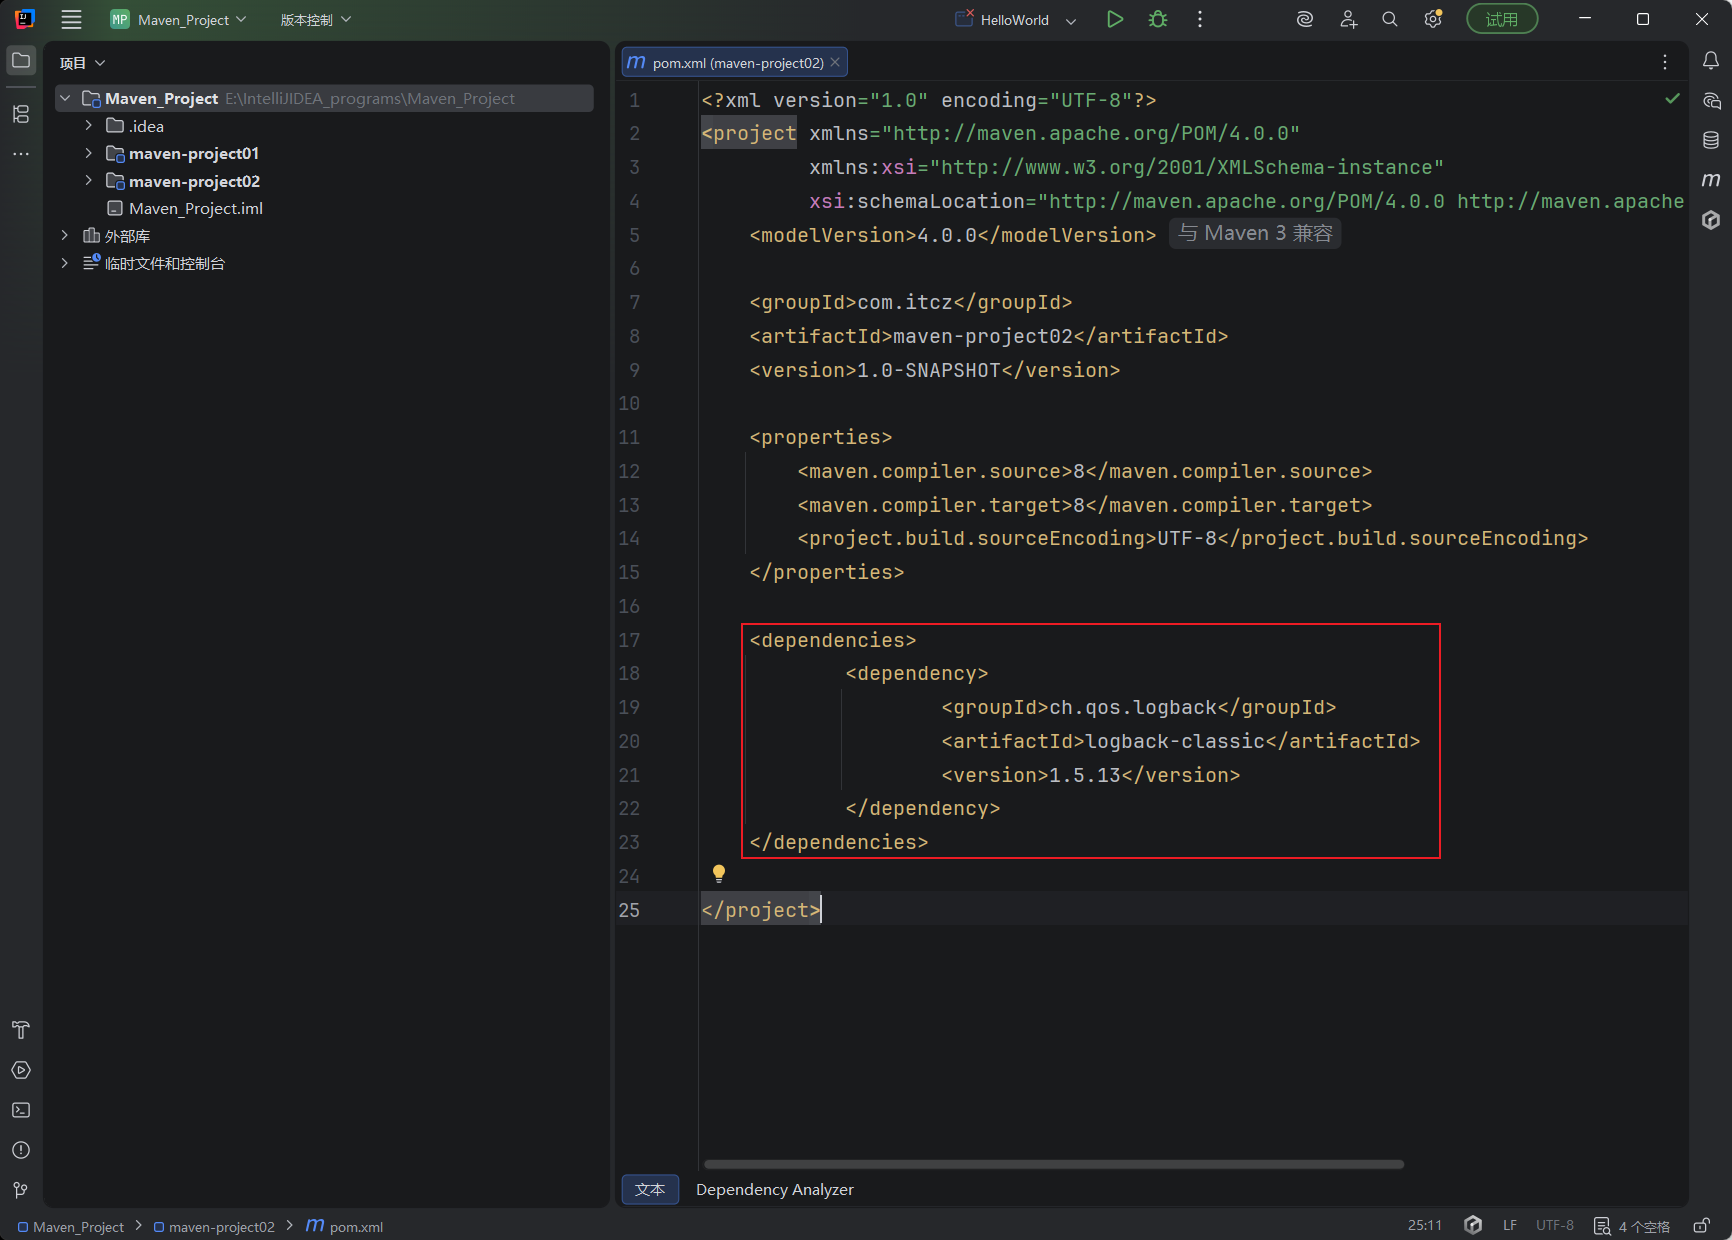Open the Database tool window

(1711, 140)
